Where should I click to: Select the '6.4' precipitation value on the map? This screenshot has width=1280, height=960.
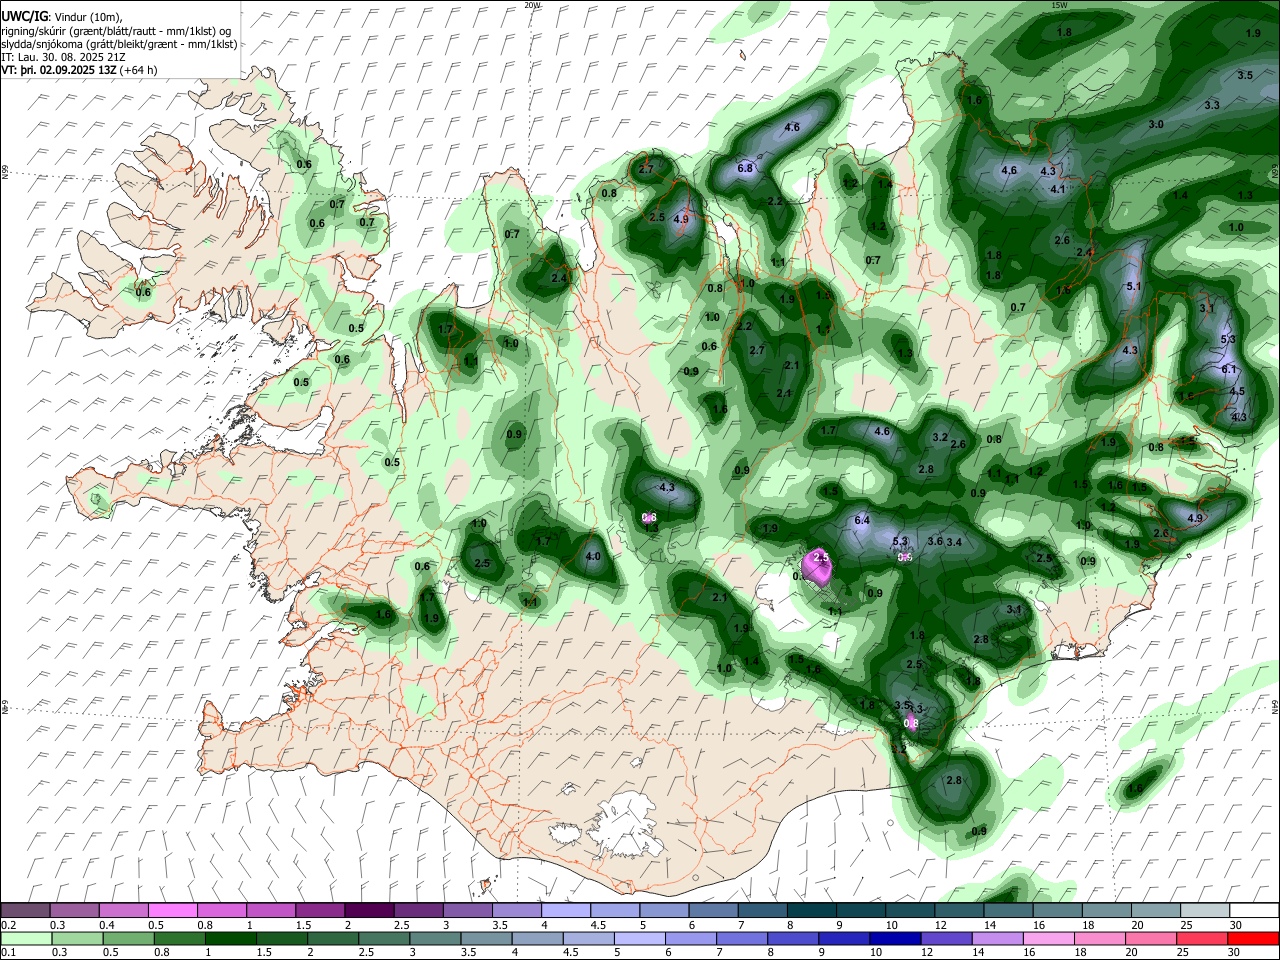coord(862,521)
